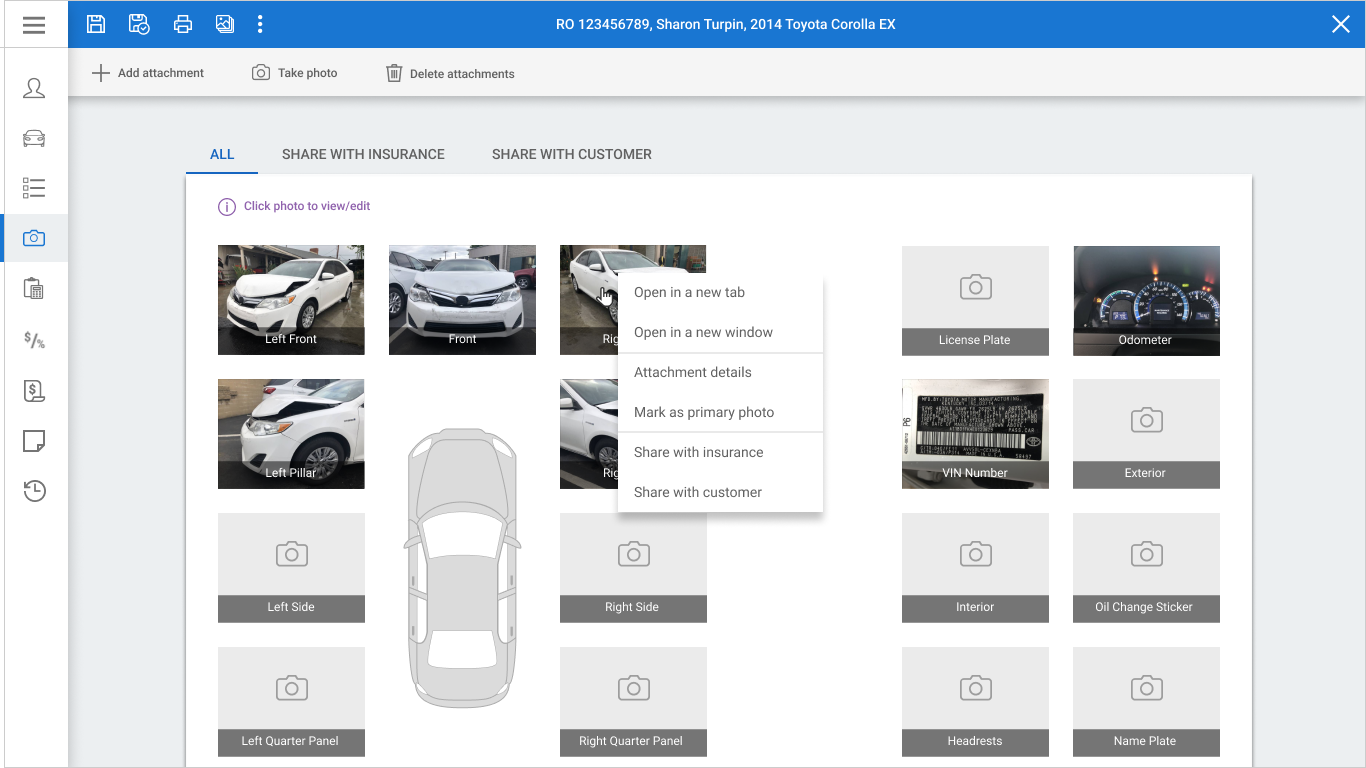The height and width of the screenshot is (768, 1366).
Task: Open the three-dot more options menu
Action: click(x=260, y=24)
